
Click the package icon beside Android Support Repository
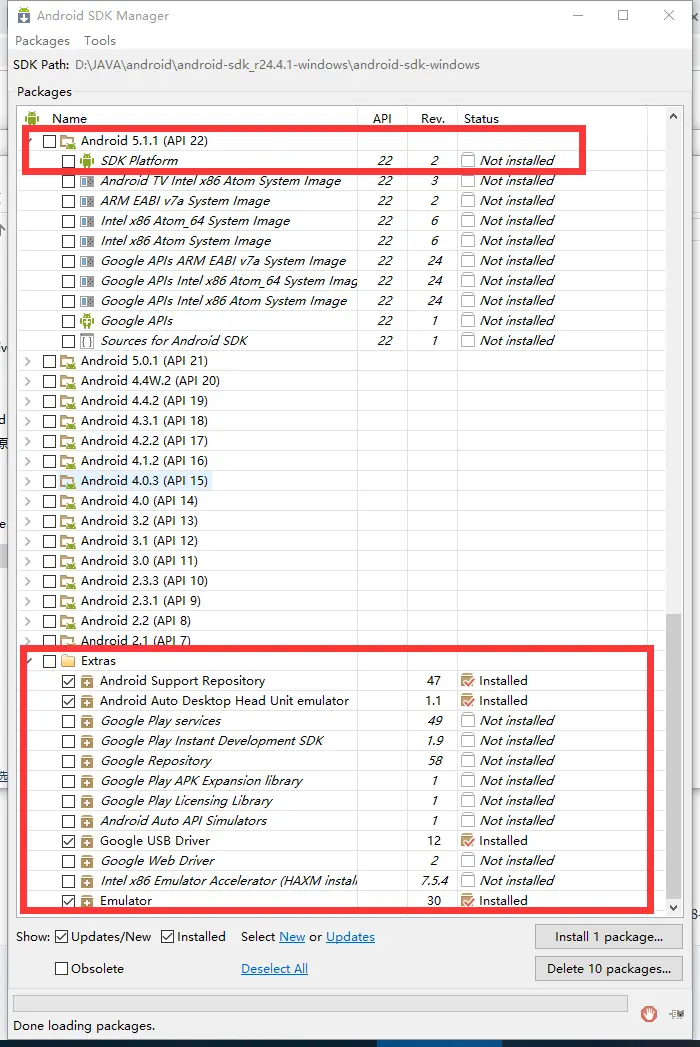[87, 681]
